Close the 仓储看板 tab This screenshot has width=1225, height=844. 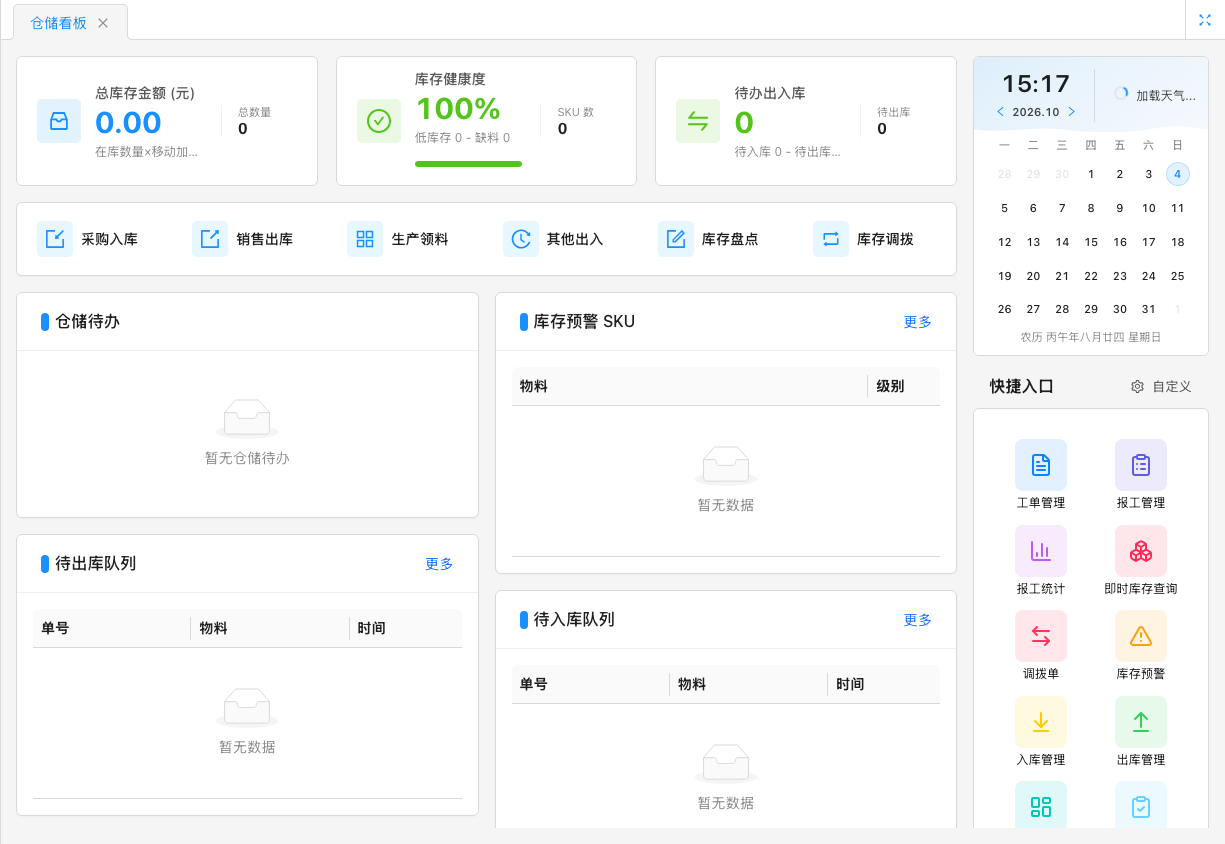click(103, 23)
